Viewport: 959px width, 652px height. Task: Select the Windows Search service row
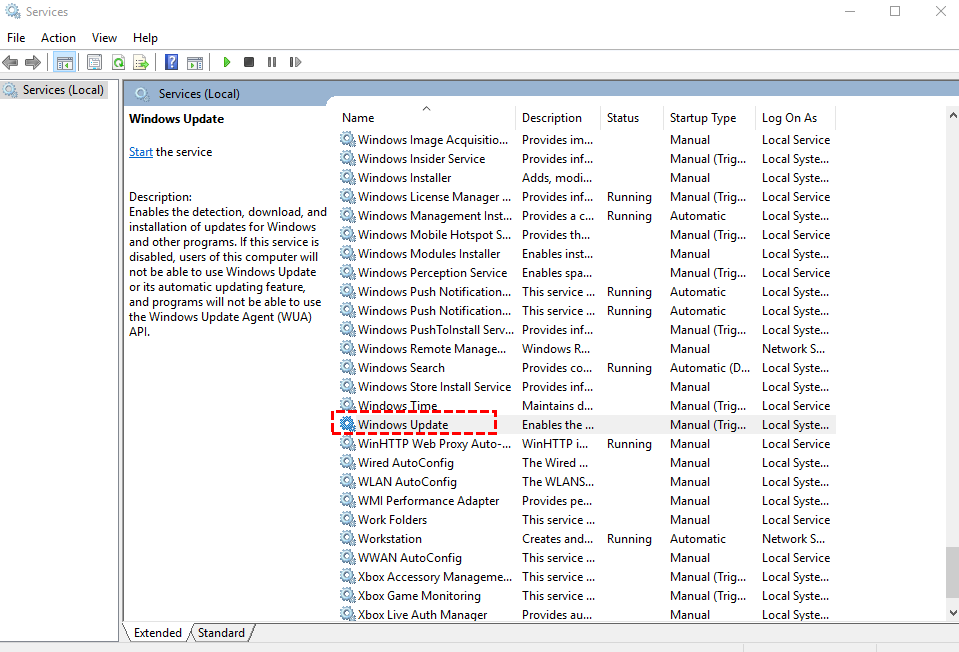tap(401, 368)
